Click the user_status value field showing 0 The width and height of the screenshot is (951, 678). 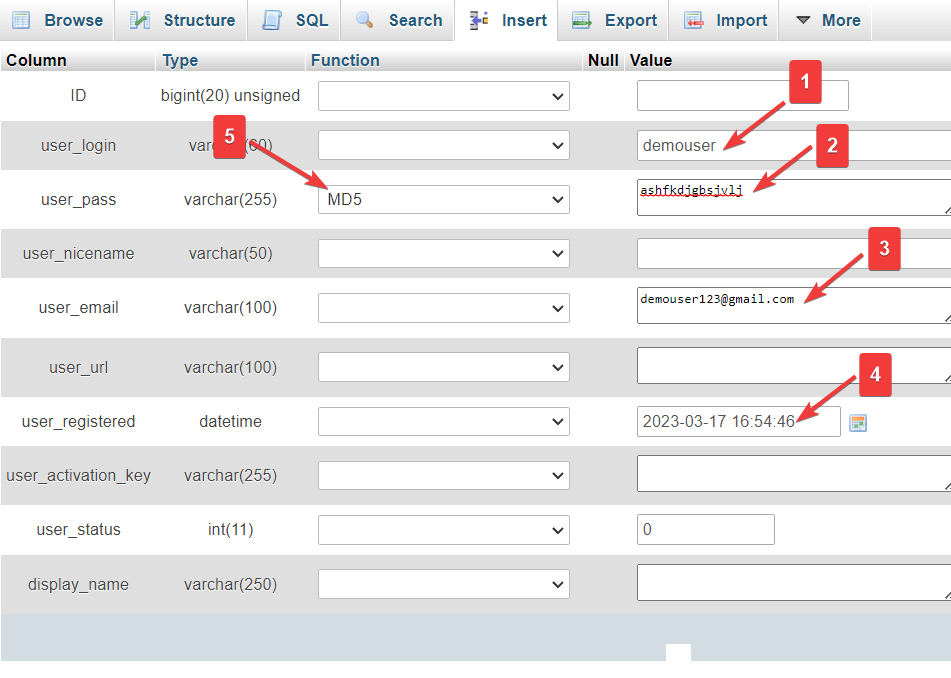tap(705, 530)
